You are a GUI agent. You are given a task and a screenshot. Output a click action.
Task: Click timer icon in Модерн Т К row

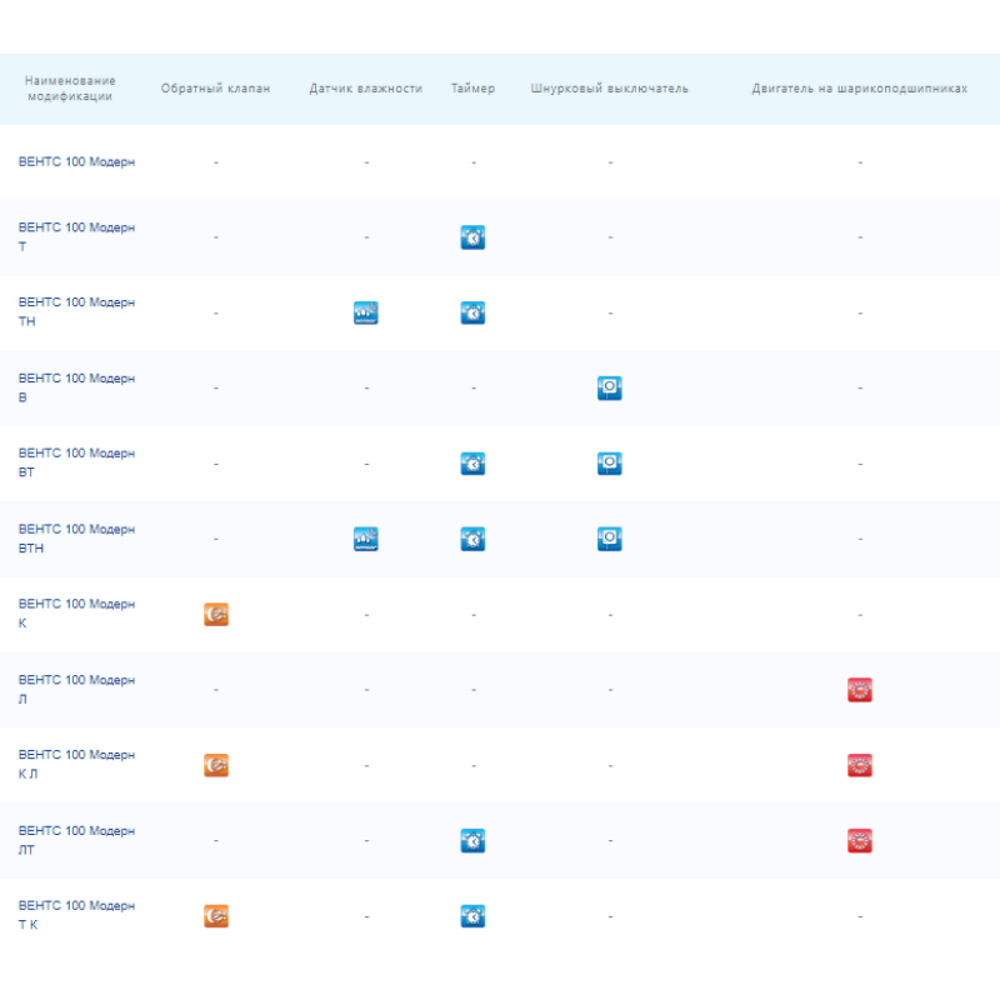pos(473,916)
